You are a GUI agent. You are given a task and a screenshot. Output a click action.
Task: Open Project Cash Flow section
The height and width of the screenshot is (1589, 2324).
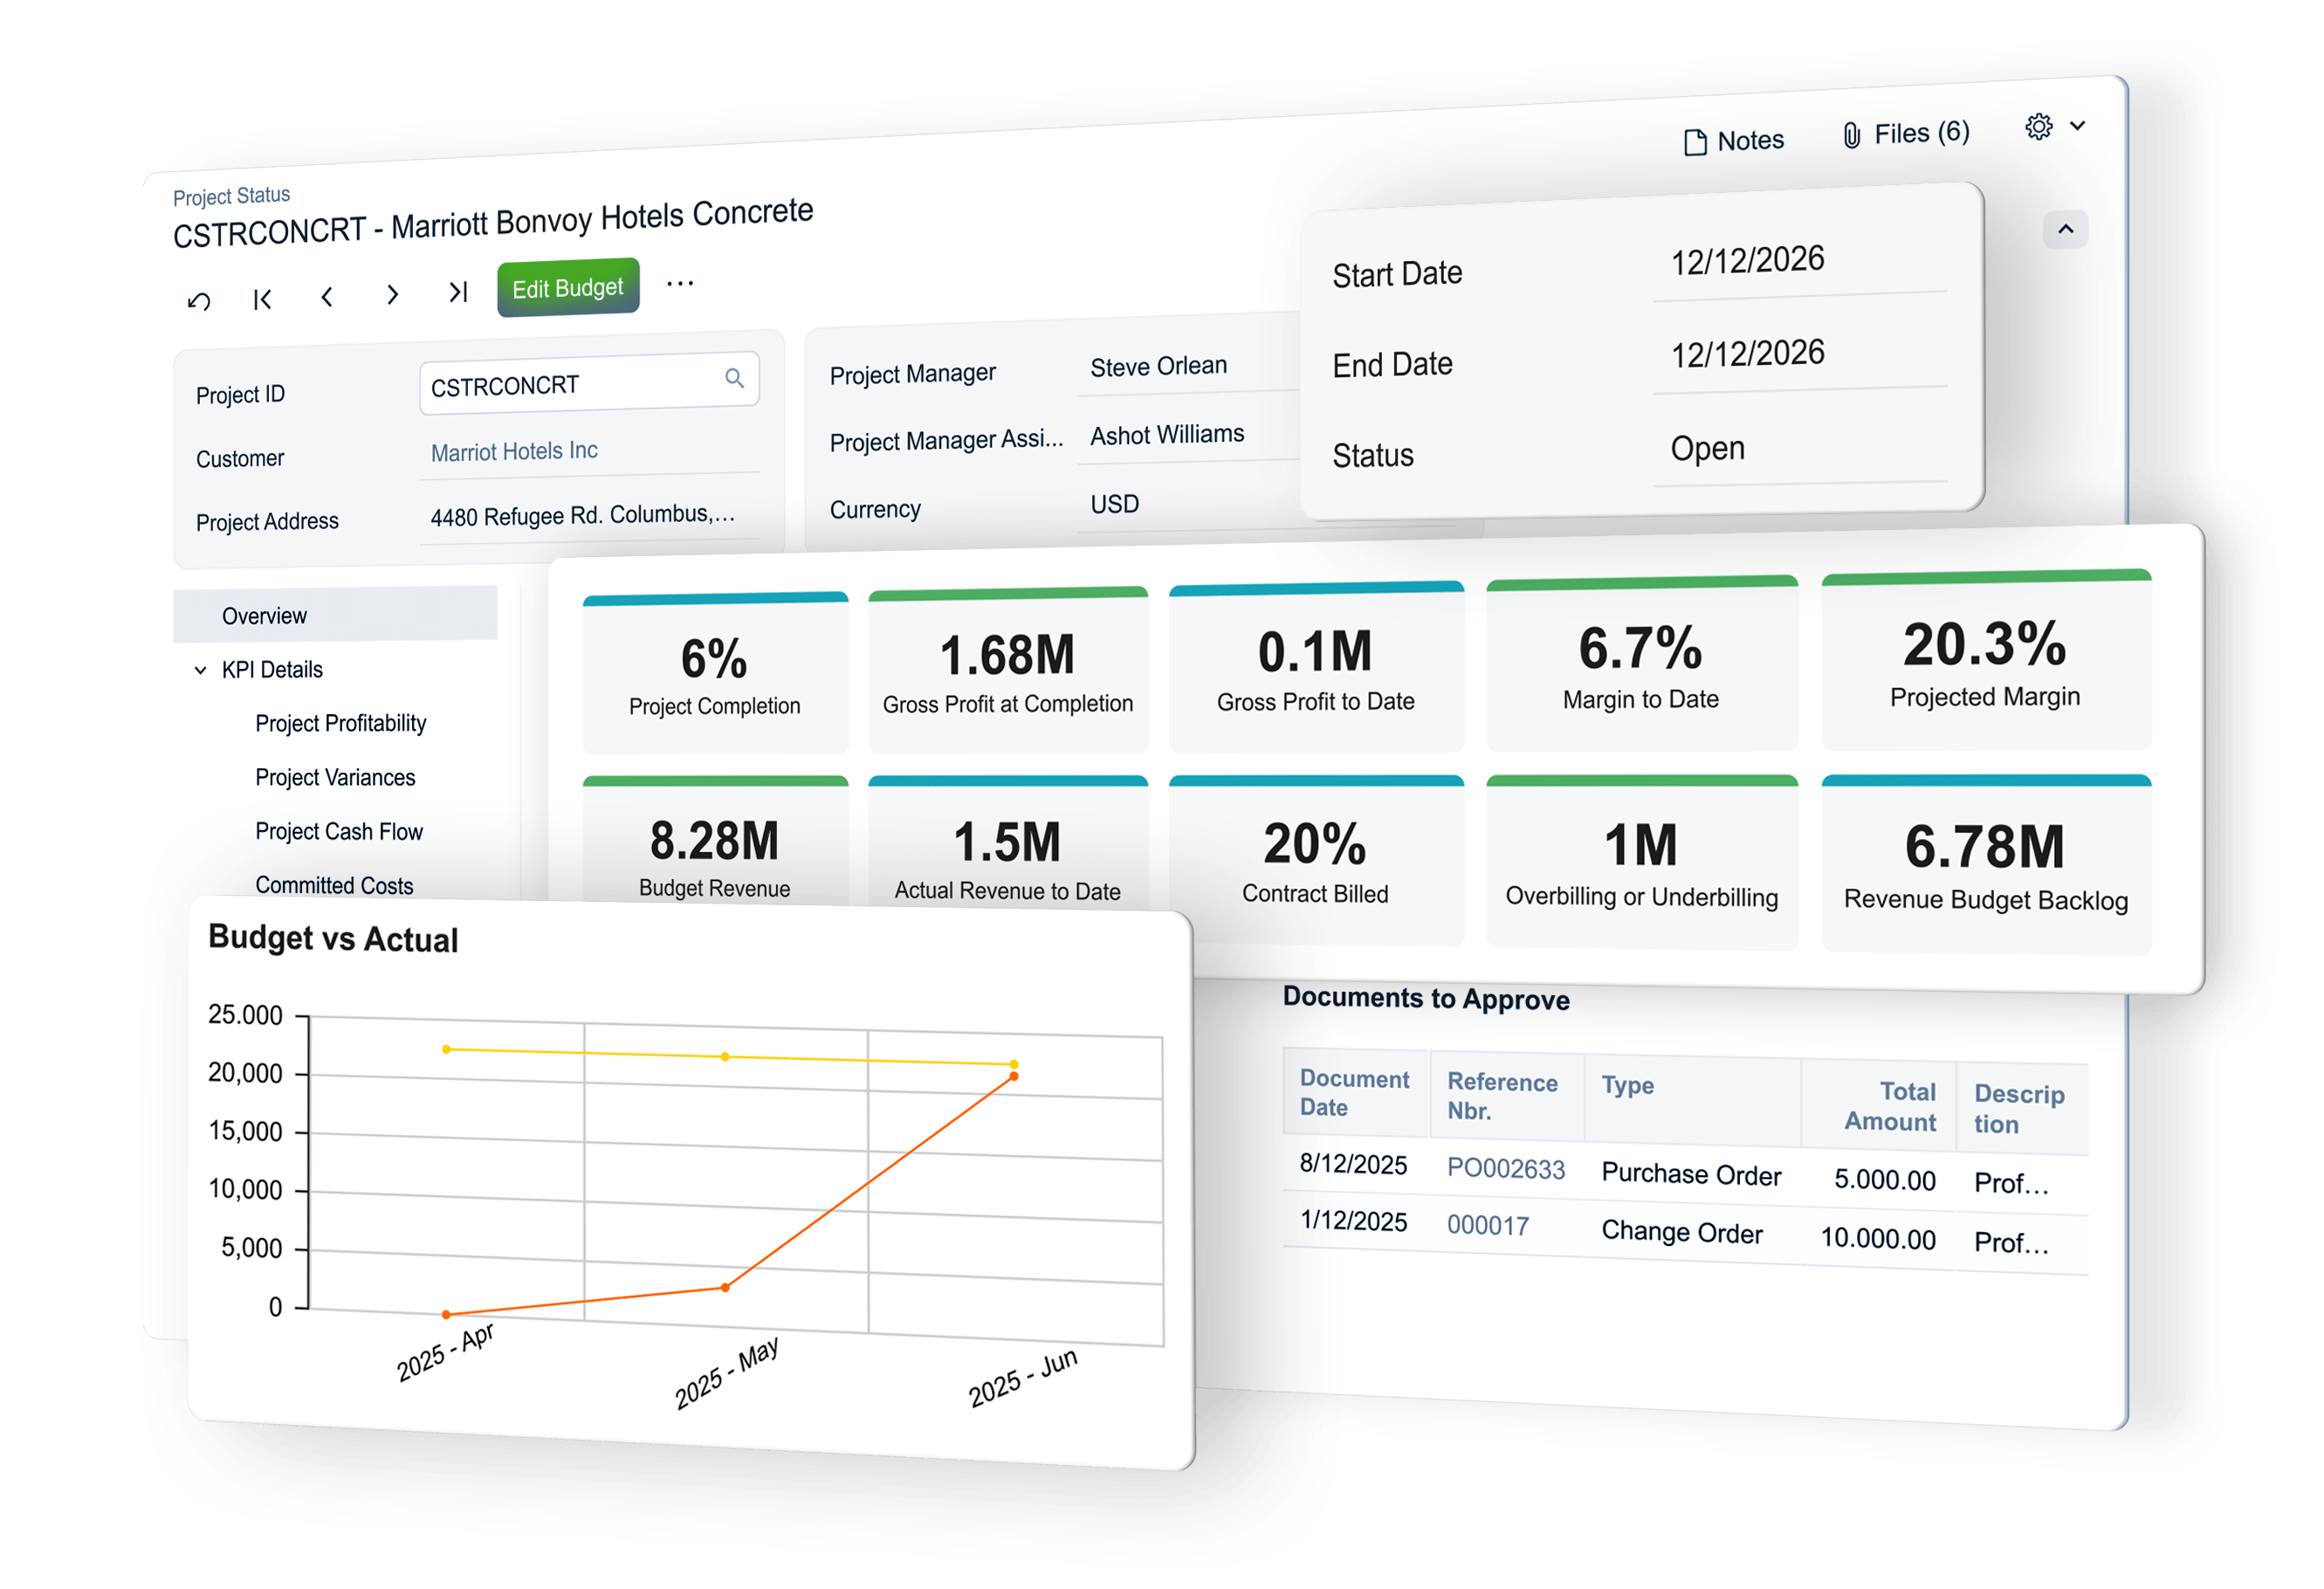tap(338, 831)
